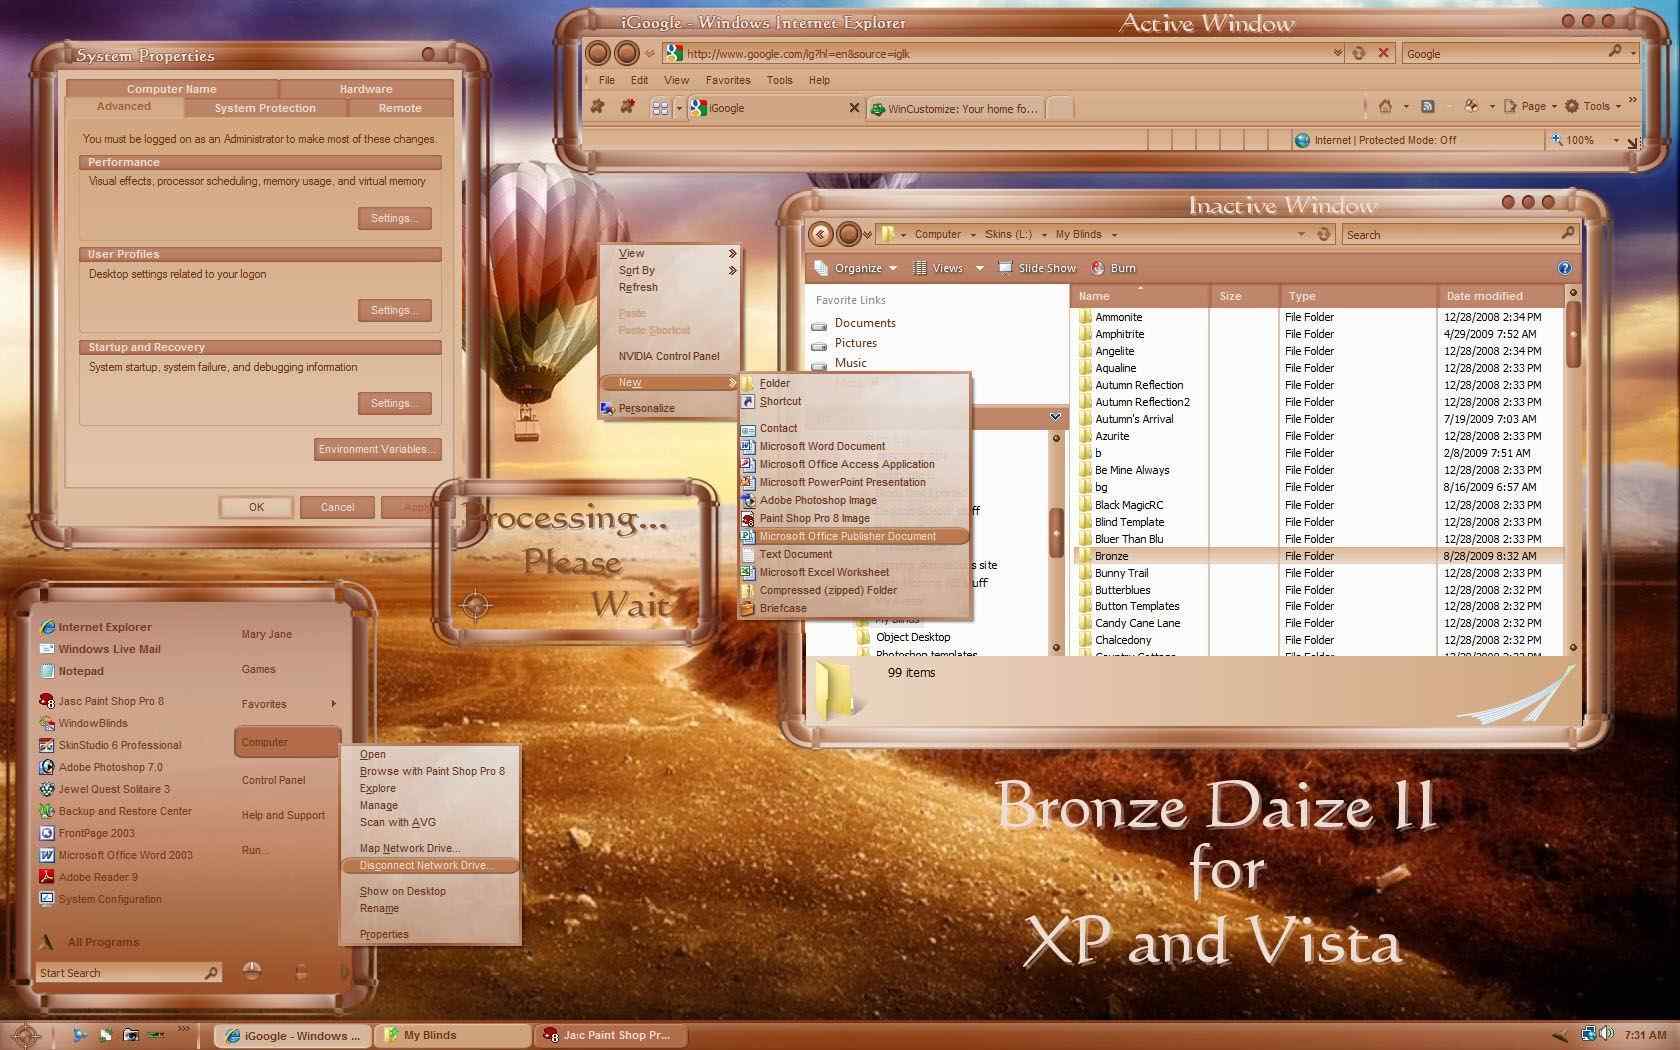Open All Programs in the Start menu

[x=103, y=942]
